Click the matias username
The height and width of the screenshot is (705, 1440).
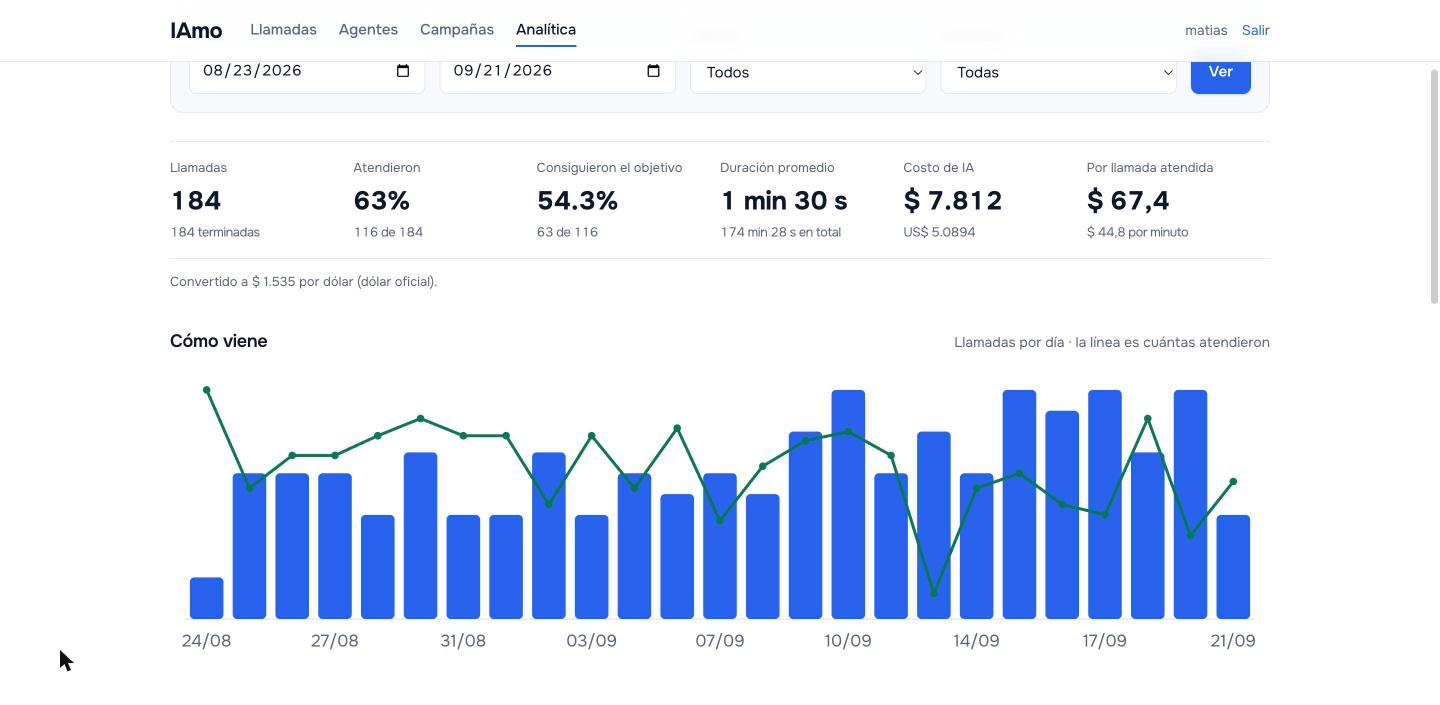[x=1206, y=30]
